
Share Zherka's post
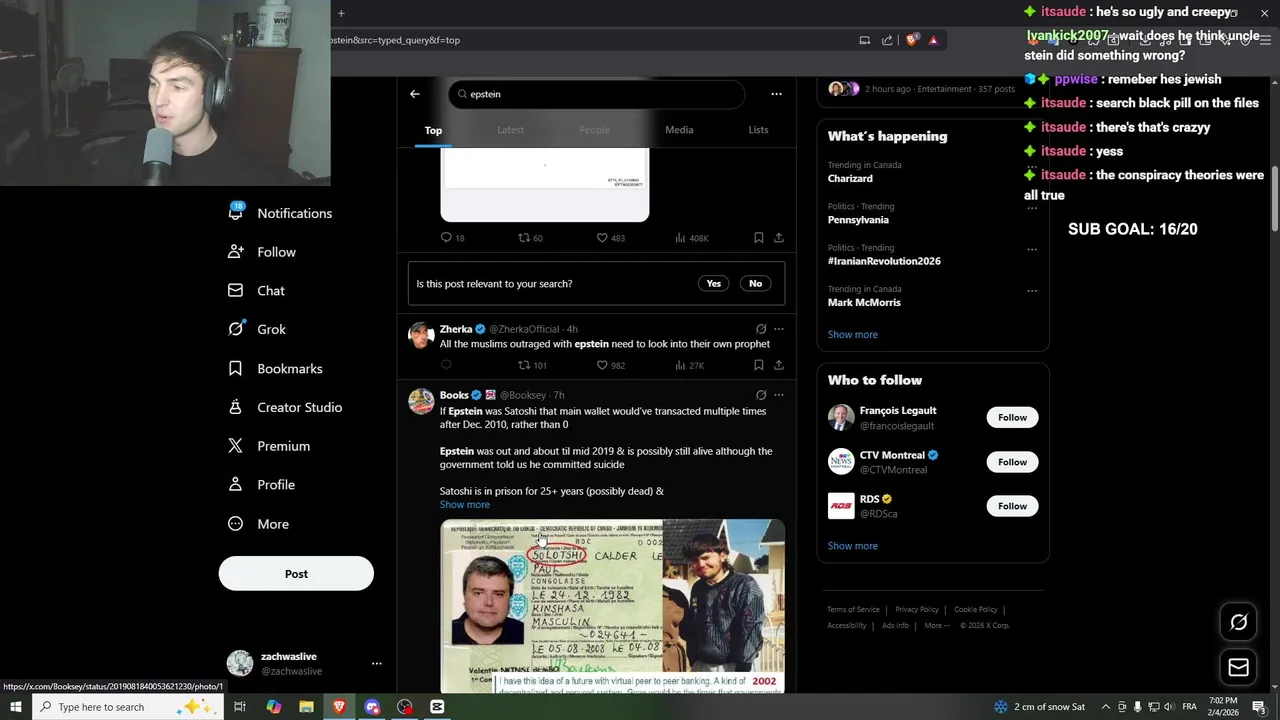pos(778,365)
